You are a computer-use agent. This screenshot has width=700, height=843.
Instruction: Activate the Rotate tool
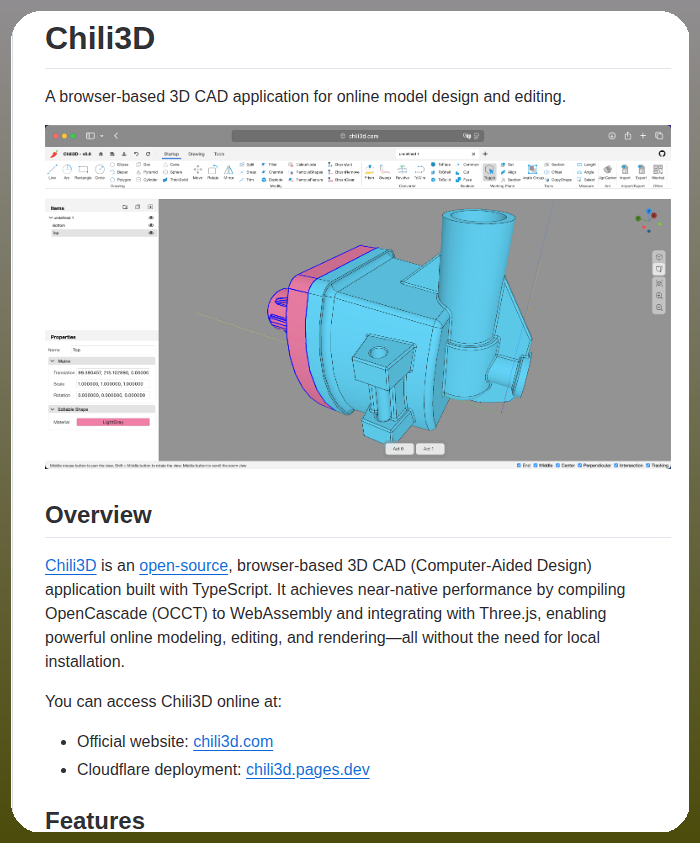coord(213,172)
